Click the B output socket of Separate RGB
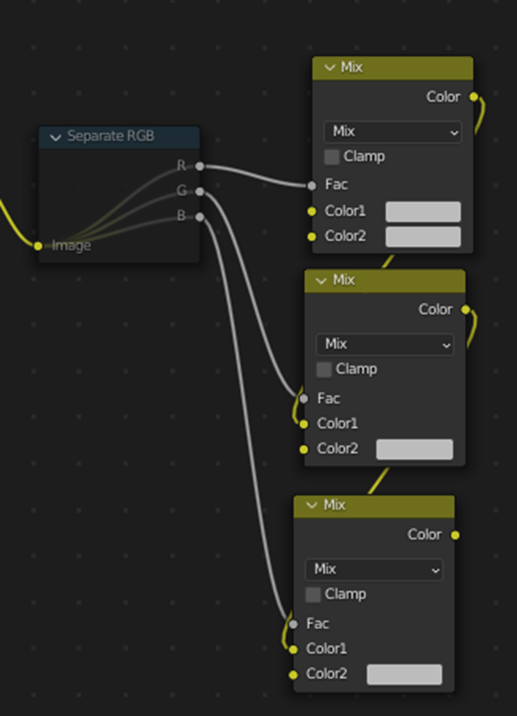The width and height of the screenshot is (517, 716). [x=200, y=217]
